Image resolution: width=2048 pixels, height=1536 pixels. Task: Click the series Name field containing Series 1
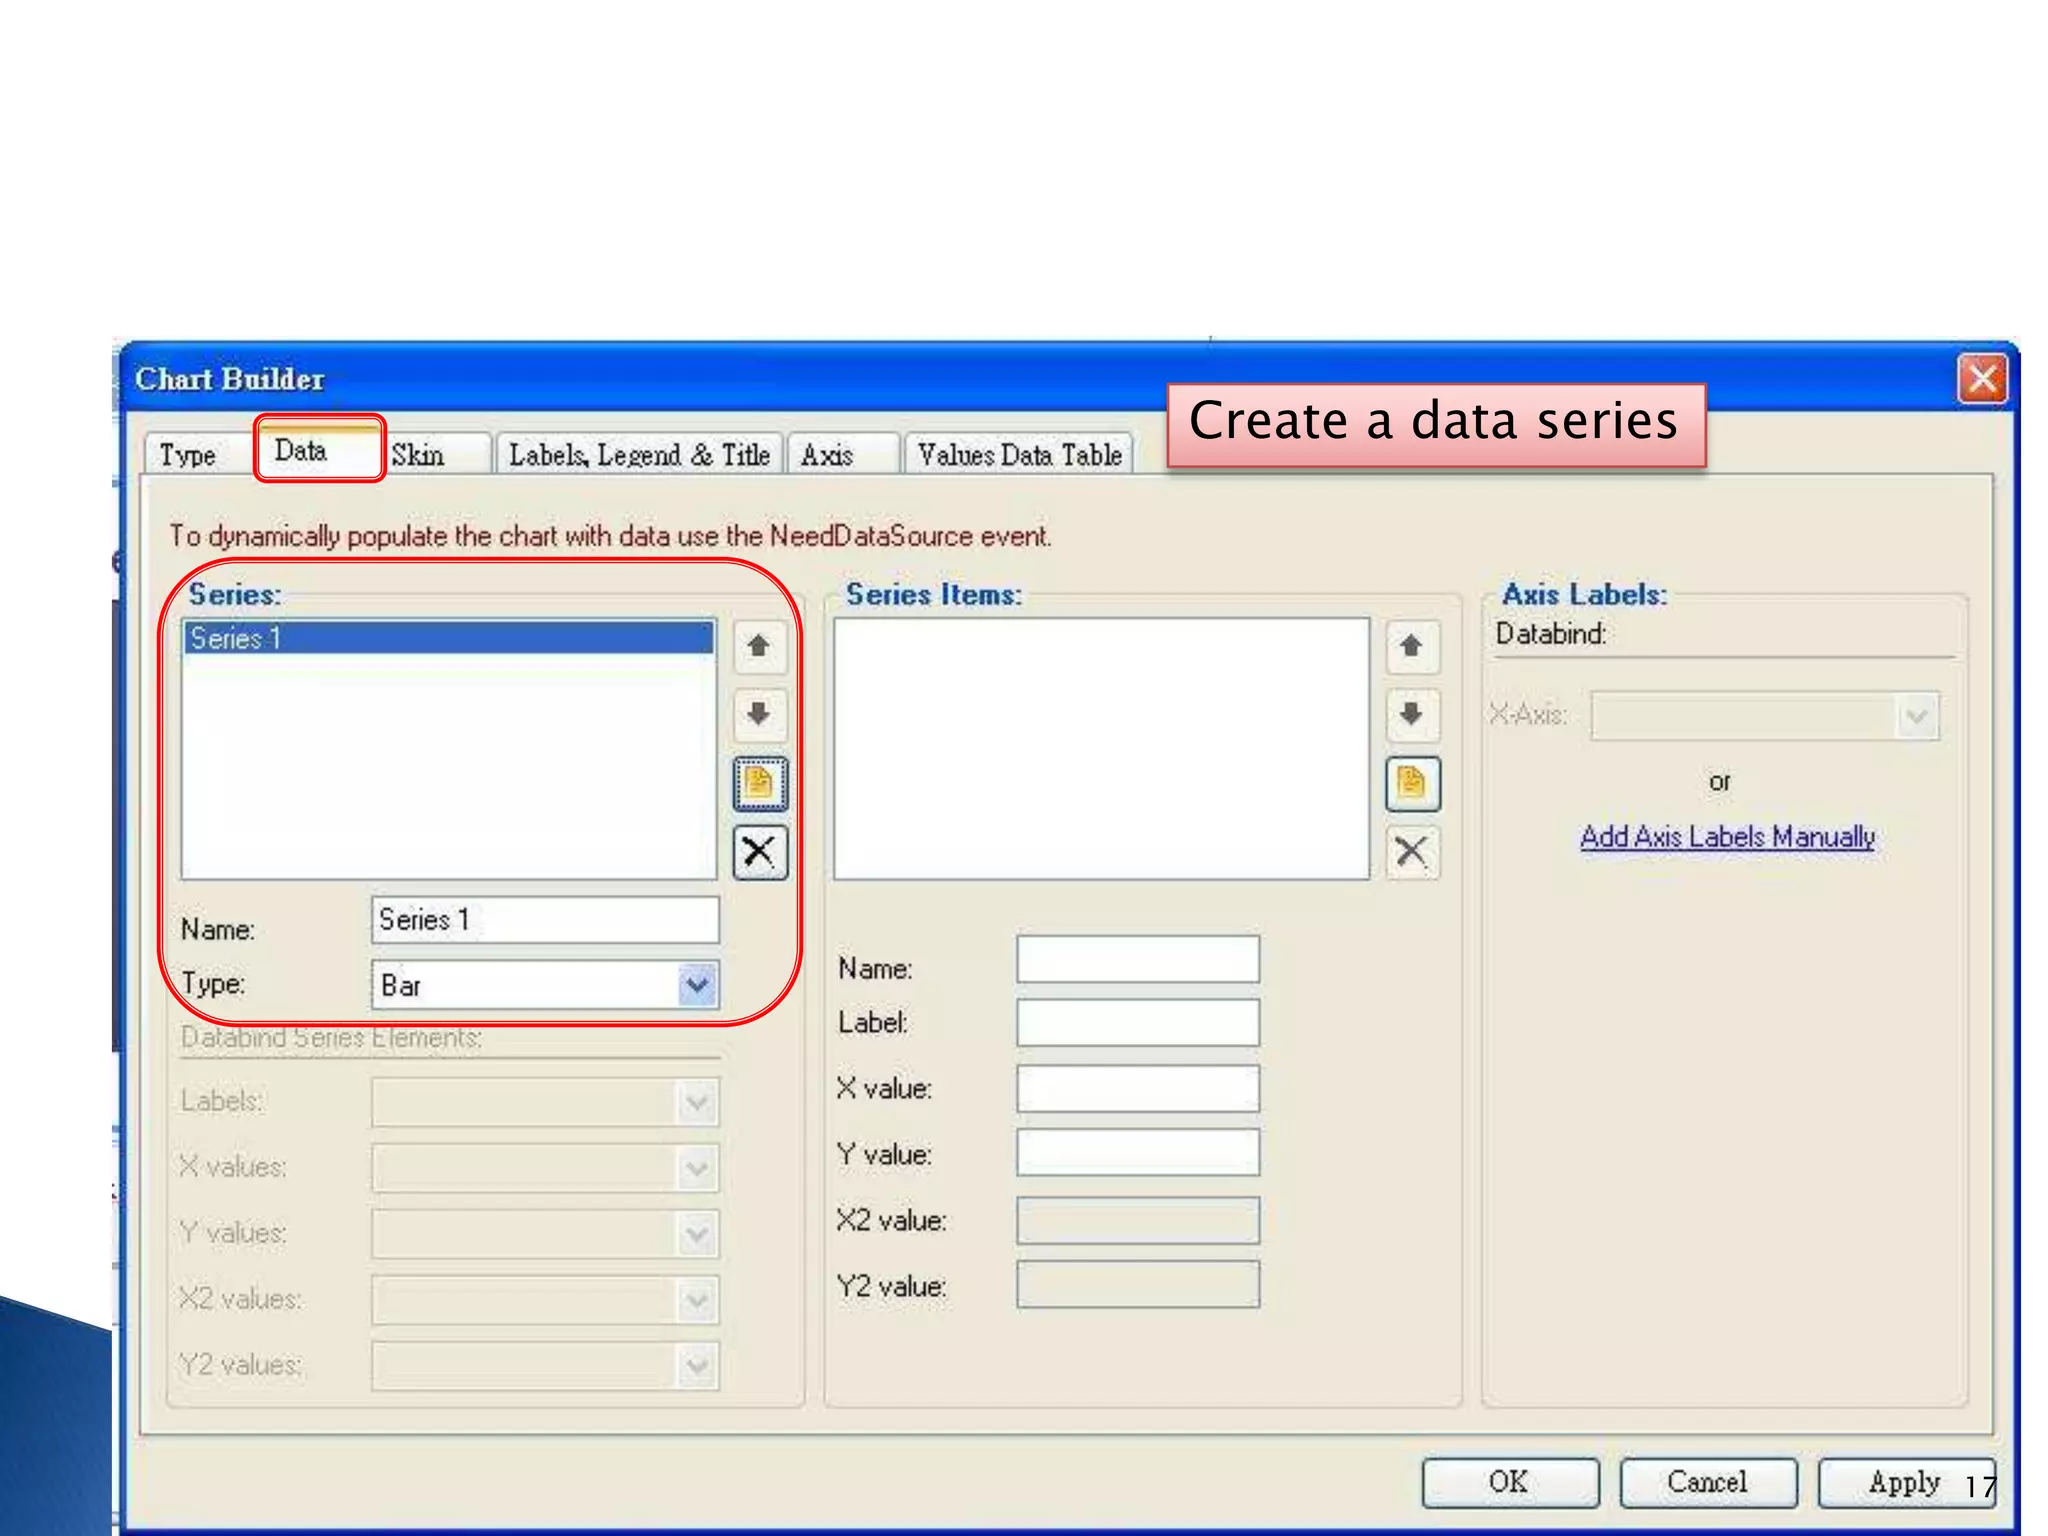[545, 920]
